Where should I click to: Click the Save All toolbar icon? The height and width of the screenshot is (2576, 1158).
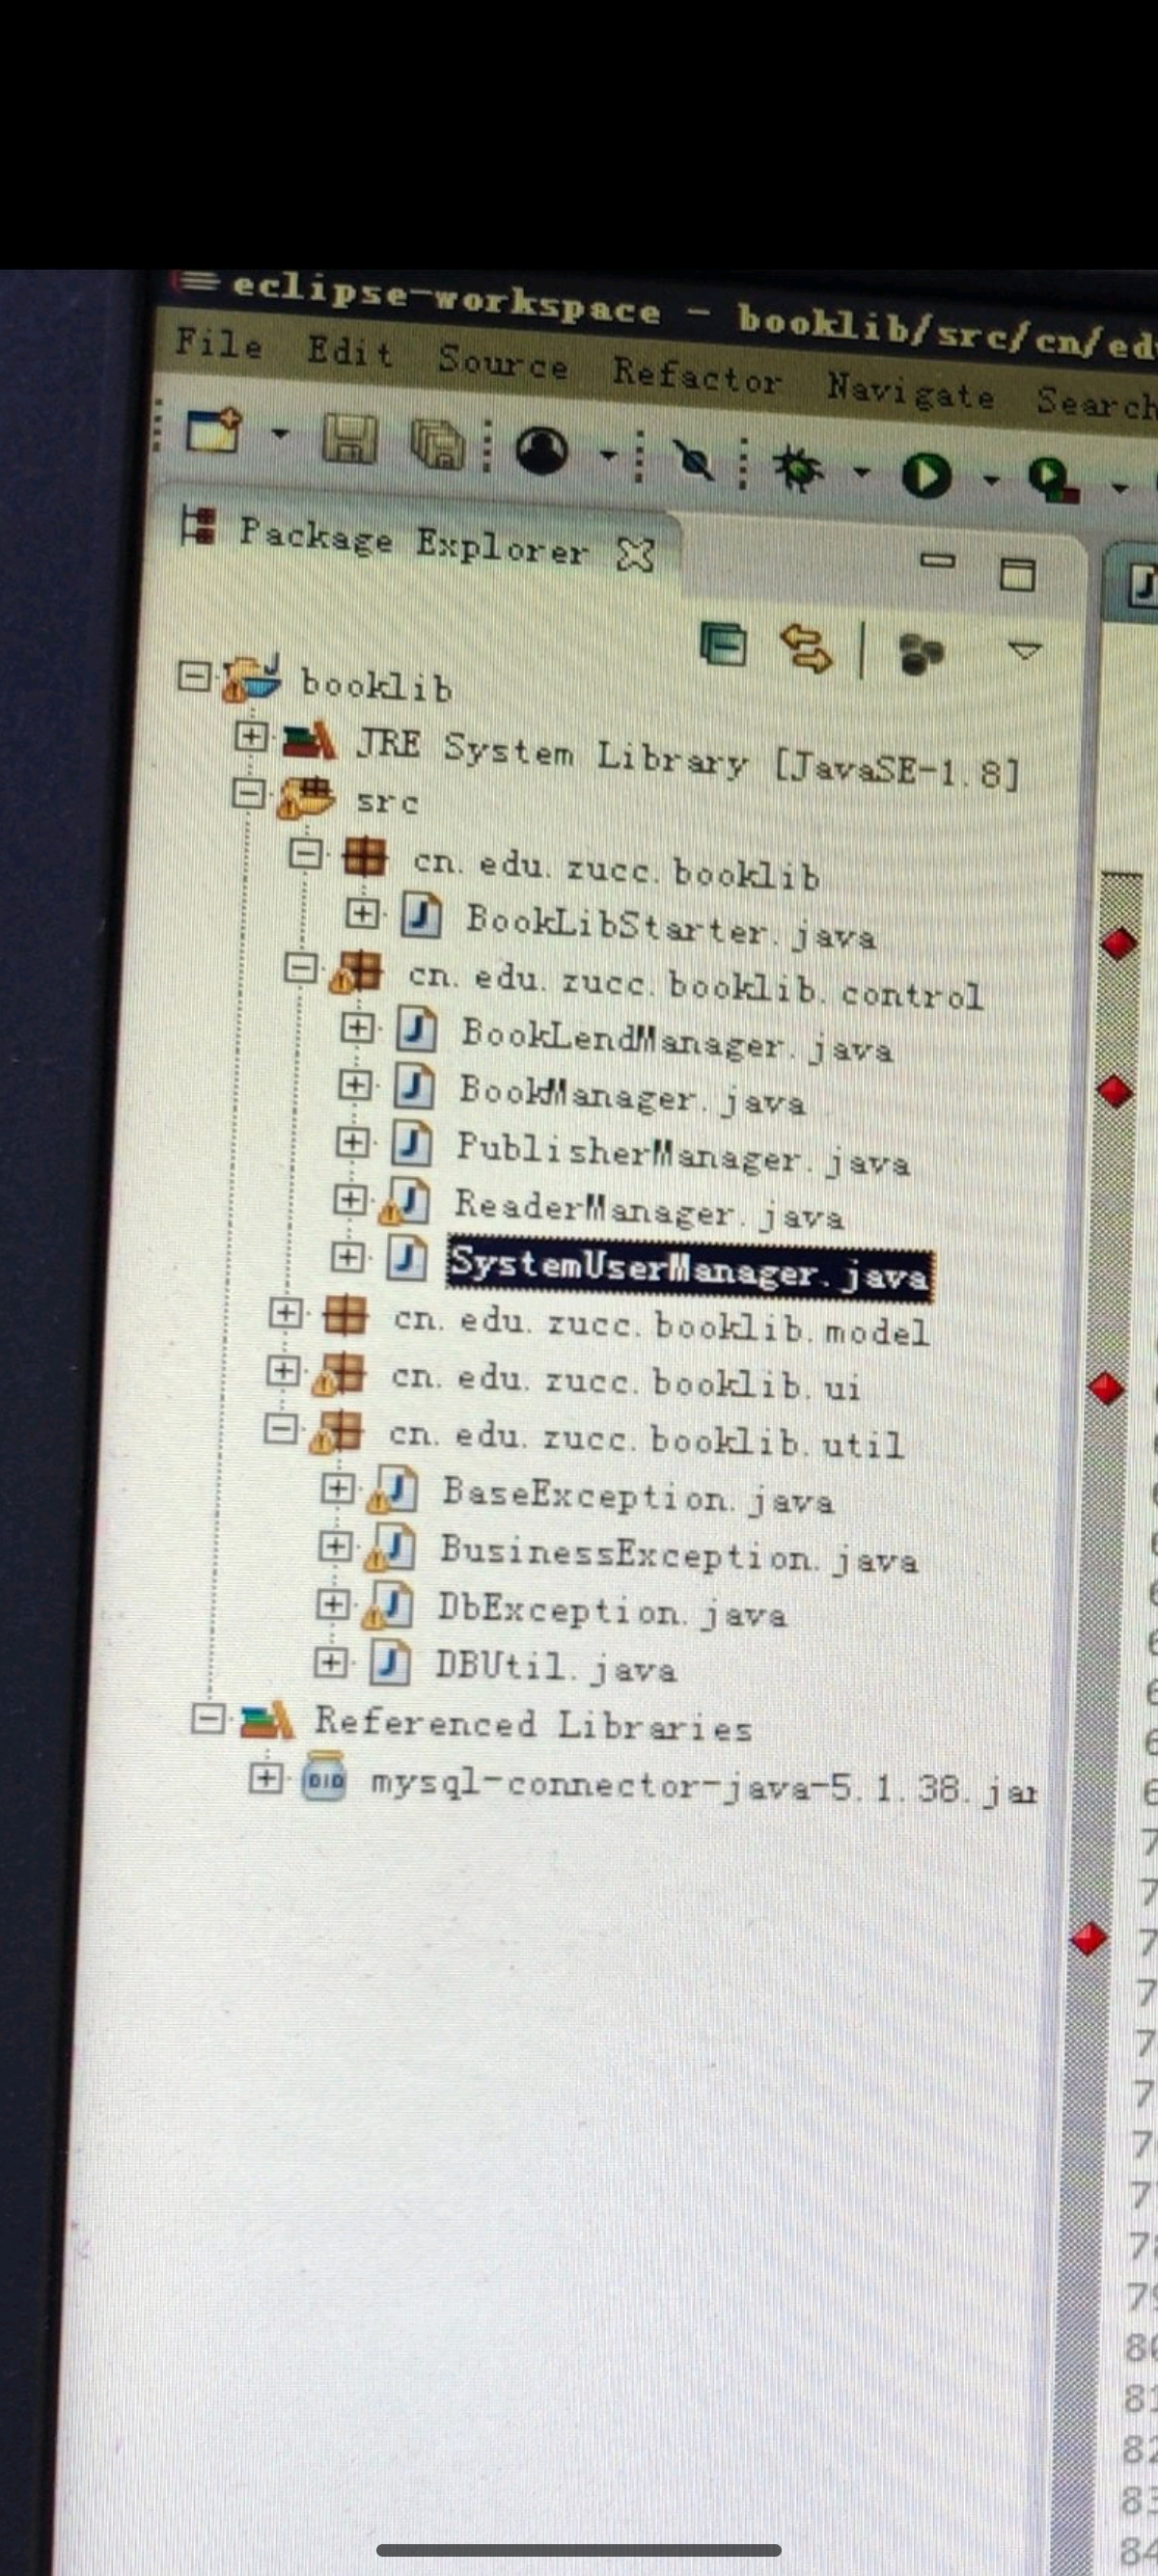click(437, 444)
